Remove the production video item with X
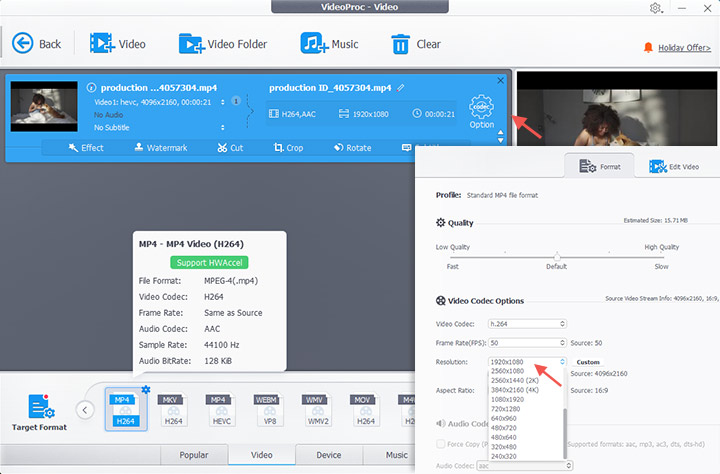The height and width of the screenshot is (474, 720). [501, 80]
